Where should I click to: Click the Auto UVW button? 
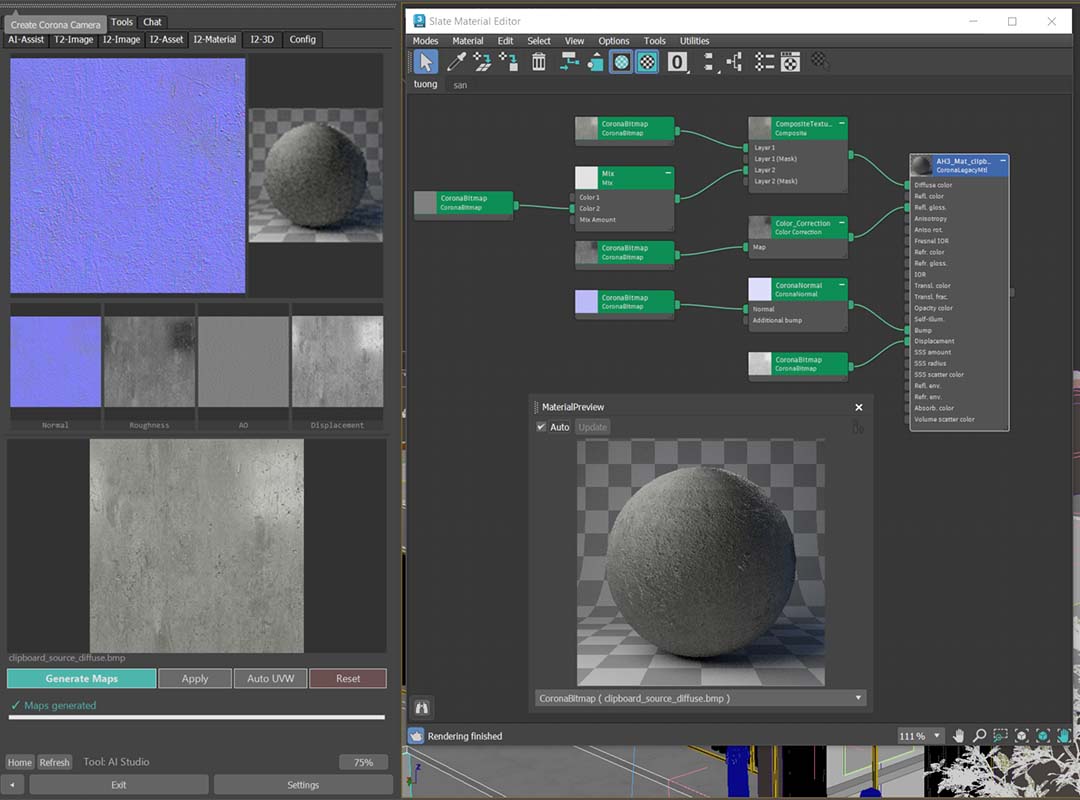coord(270,678)
